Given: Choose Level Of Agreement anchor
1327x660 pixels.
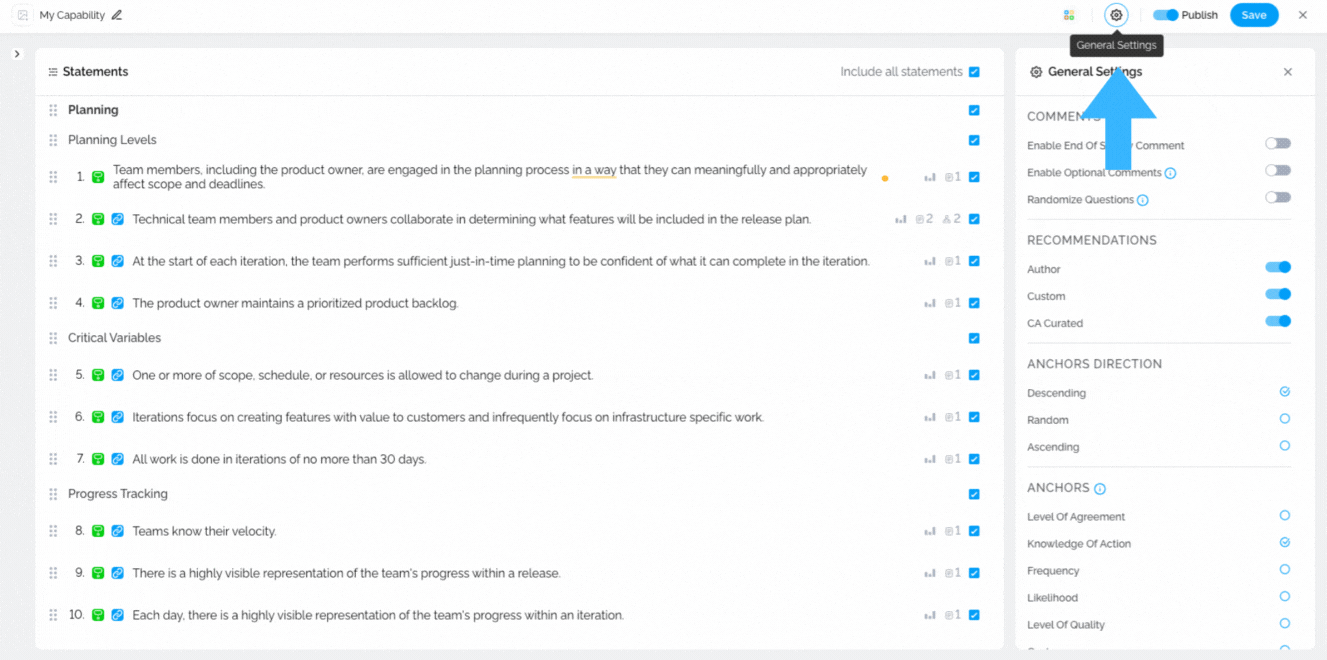Looking at the screenshot, I should pyautogui.click(x=1285, y=516).
